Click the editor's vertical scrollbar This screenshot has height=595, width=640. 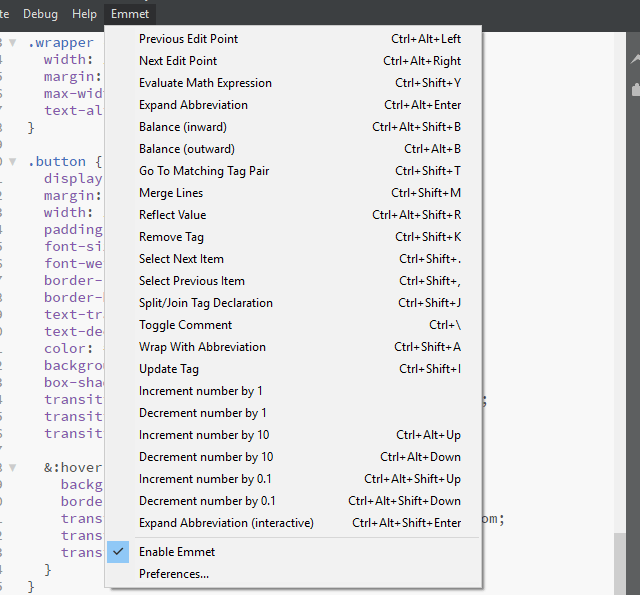click(620, 300)
